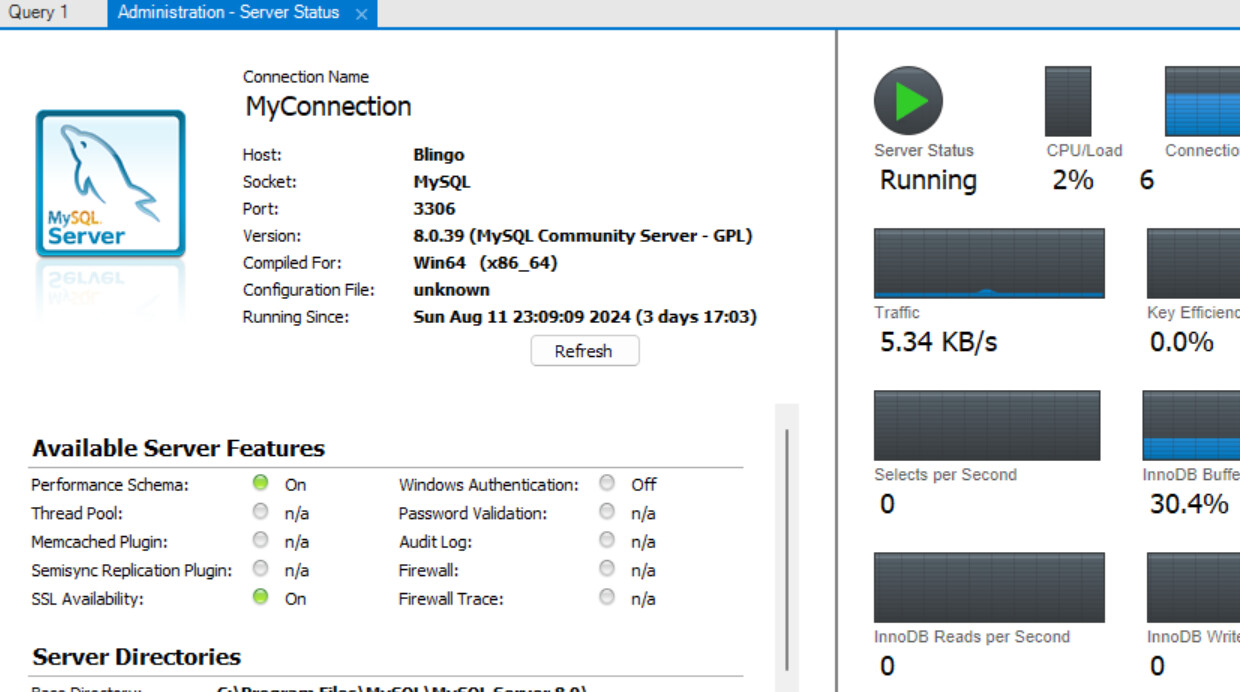
Task: Click the MySQL Server dolphin logo
Action: (111, 184)
